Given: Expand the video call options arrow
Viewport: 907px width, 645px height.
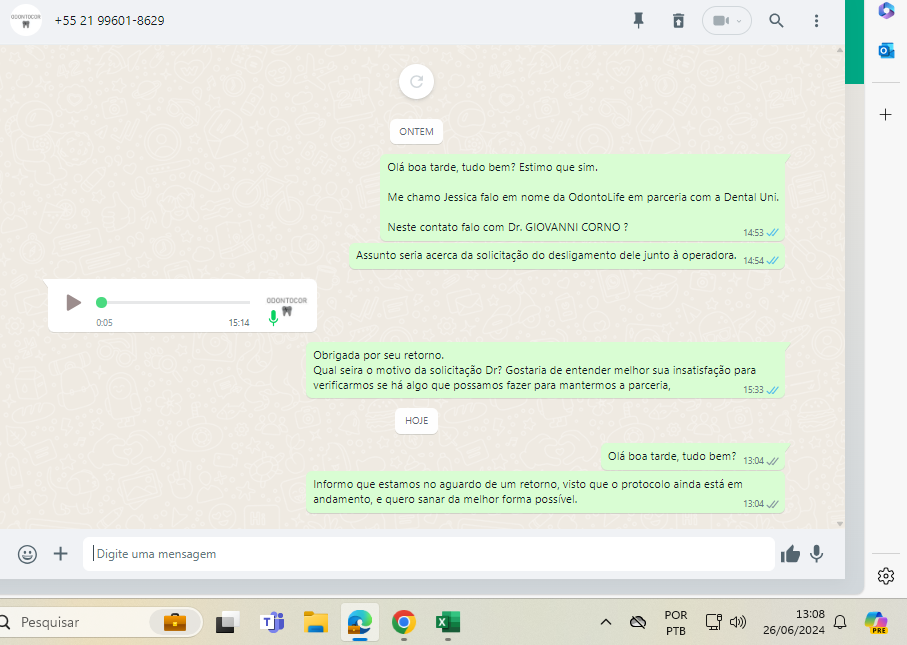Looking at the screenshot, I should pyautogui.click(x=739, y=21).
